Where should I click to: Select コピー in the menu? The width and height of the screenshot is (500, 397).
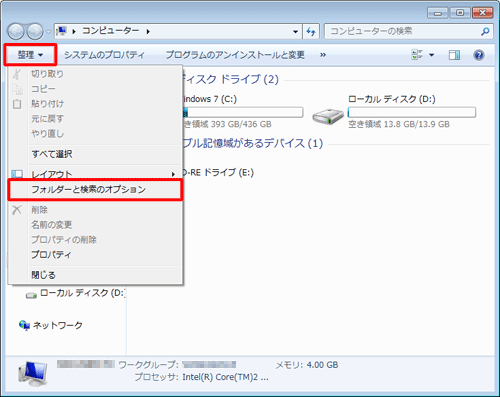point(95,89)
